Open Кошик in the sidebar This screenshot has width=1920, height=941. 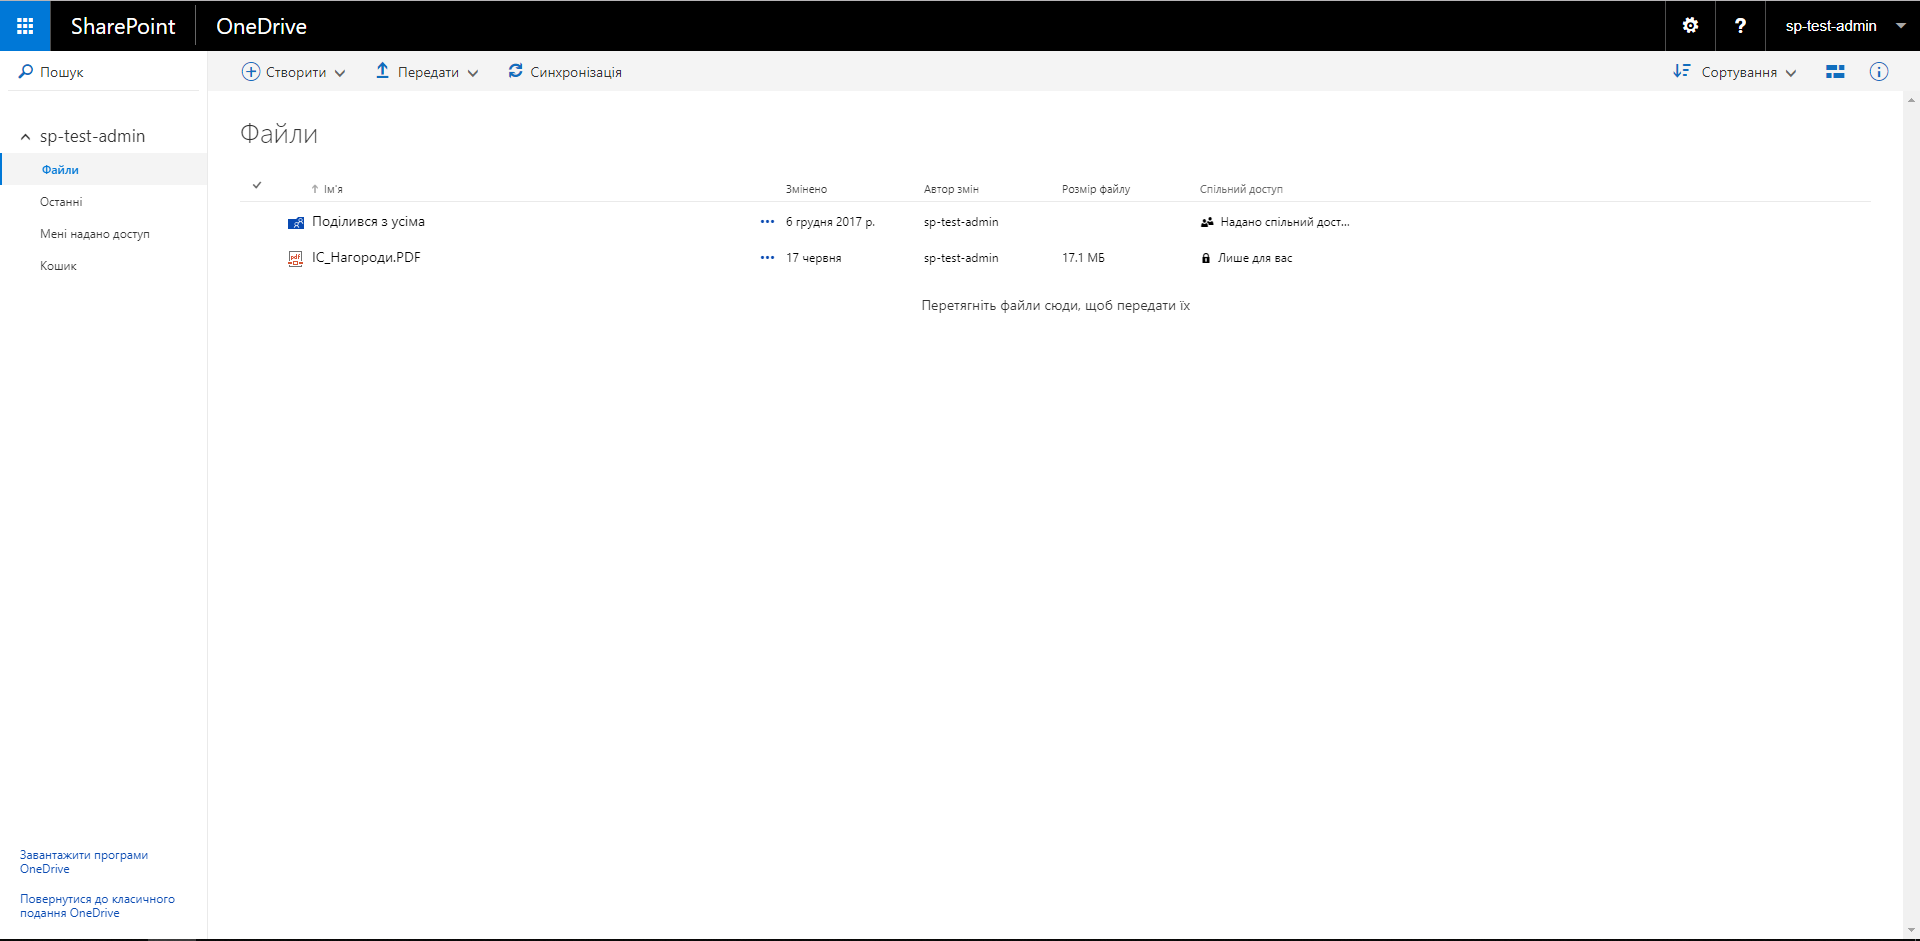point(58,266)
